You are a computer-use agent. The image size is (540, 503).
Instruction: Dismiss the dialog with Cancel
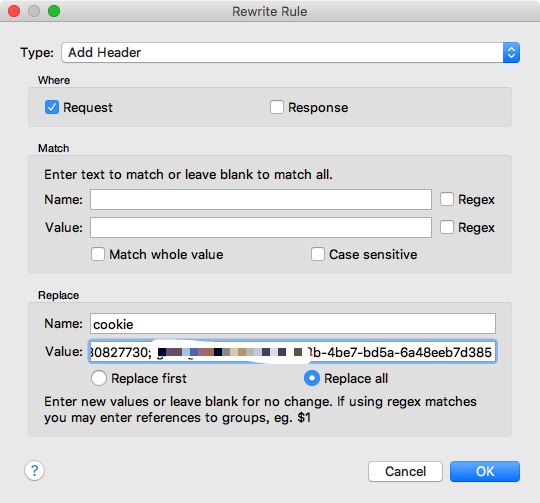pos(405,471)
